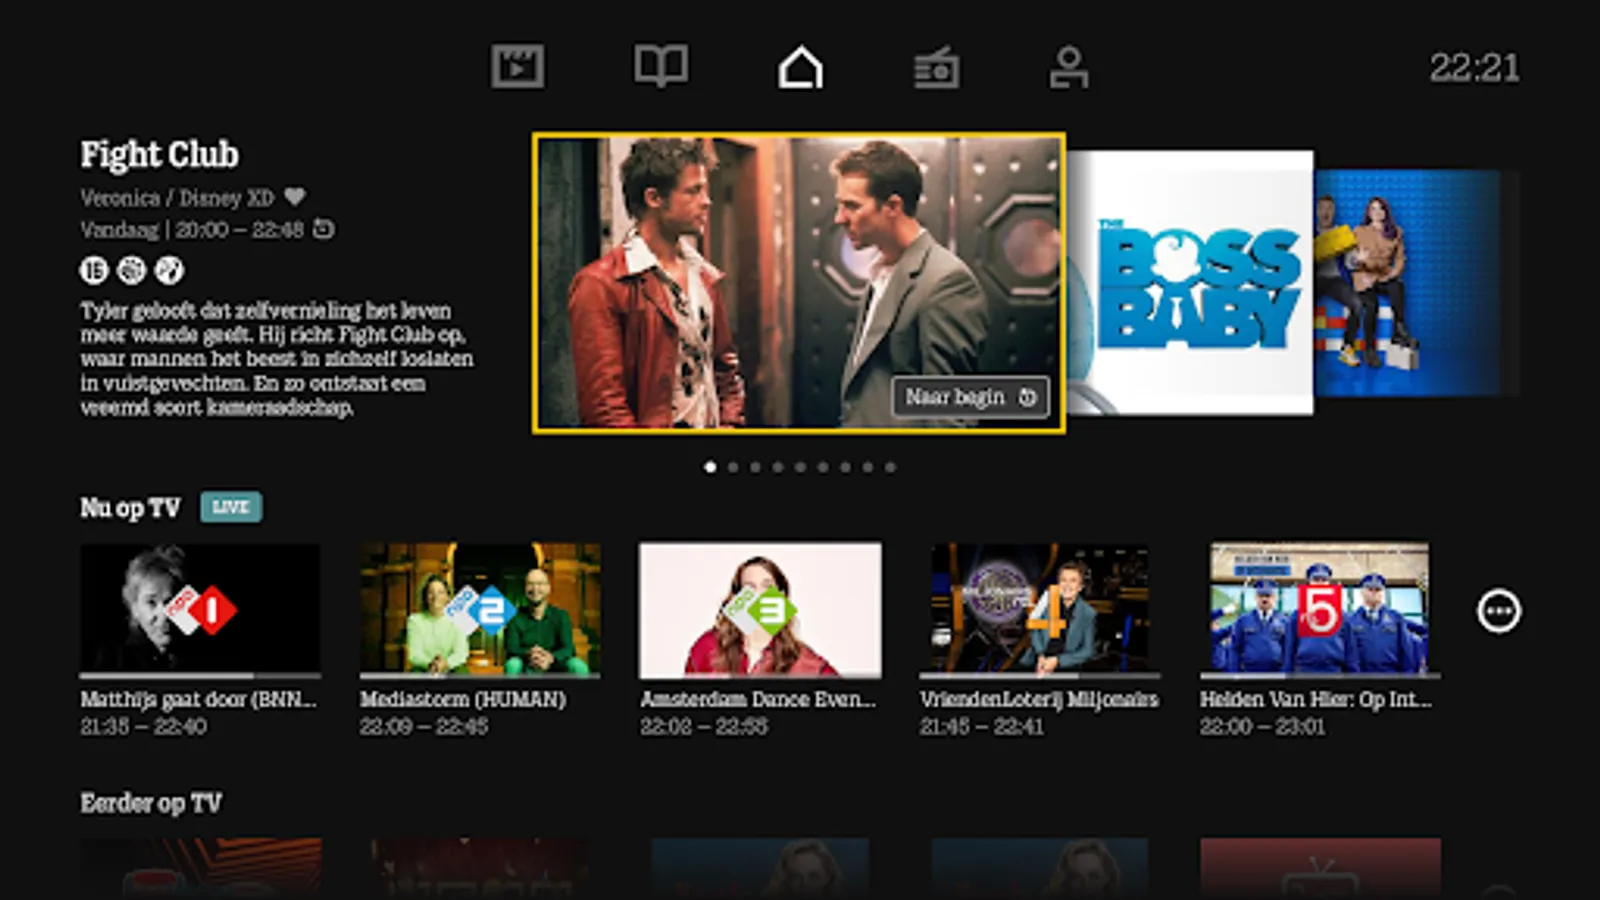Jump to the first carousel page dot

(710, 467)
